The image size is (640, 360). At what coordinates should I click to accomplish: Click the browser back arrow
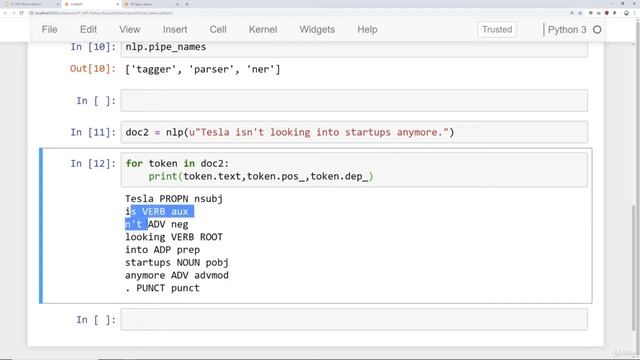point(5,13)
